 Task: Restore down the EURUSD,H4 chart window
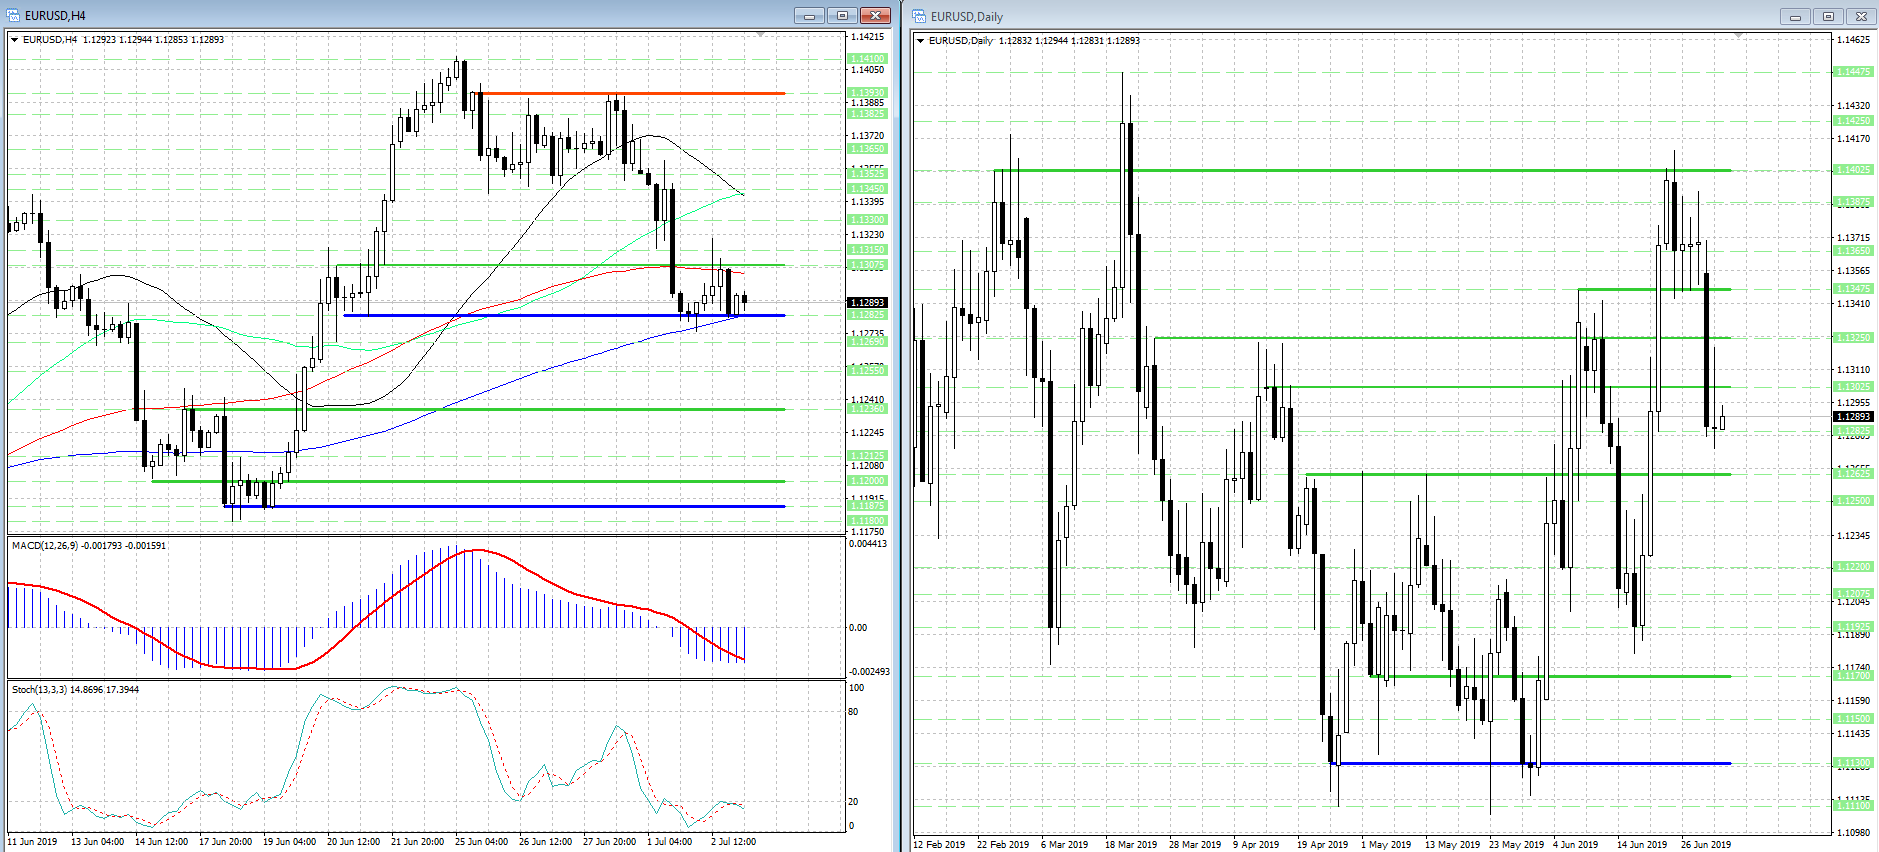[842, 15]
